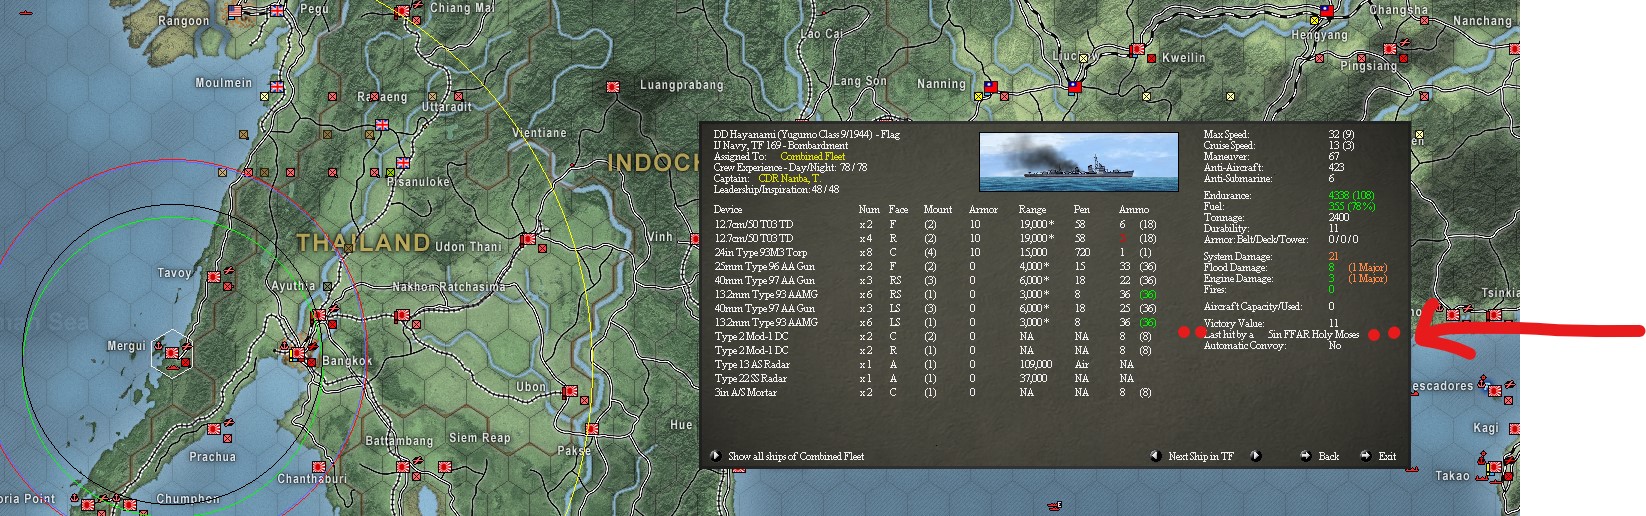This screenshot has width=1646, height=516.
Task: Select the Chanthaburi base icon
Action: click(319, 467)
